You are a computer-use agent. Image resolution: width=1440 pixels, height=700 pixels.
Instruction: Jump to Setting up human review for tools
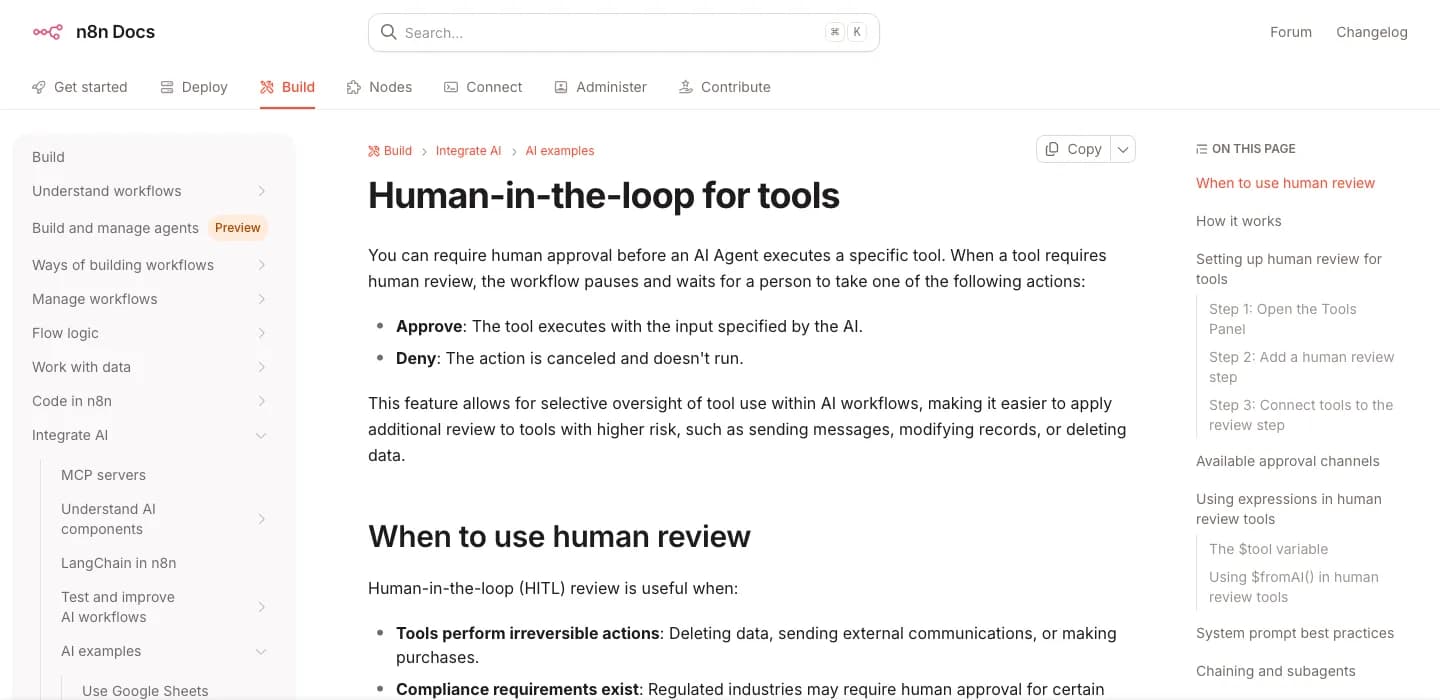[1289, 269]
